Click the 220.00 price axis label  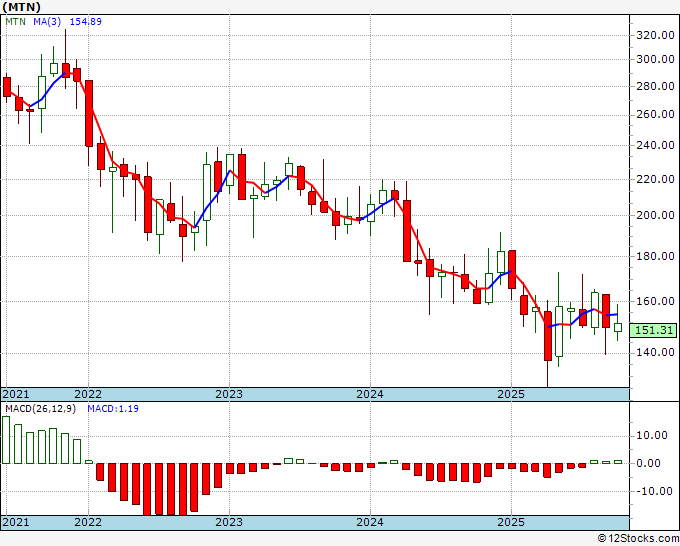[655, 179]
